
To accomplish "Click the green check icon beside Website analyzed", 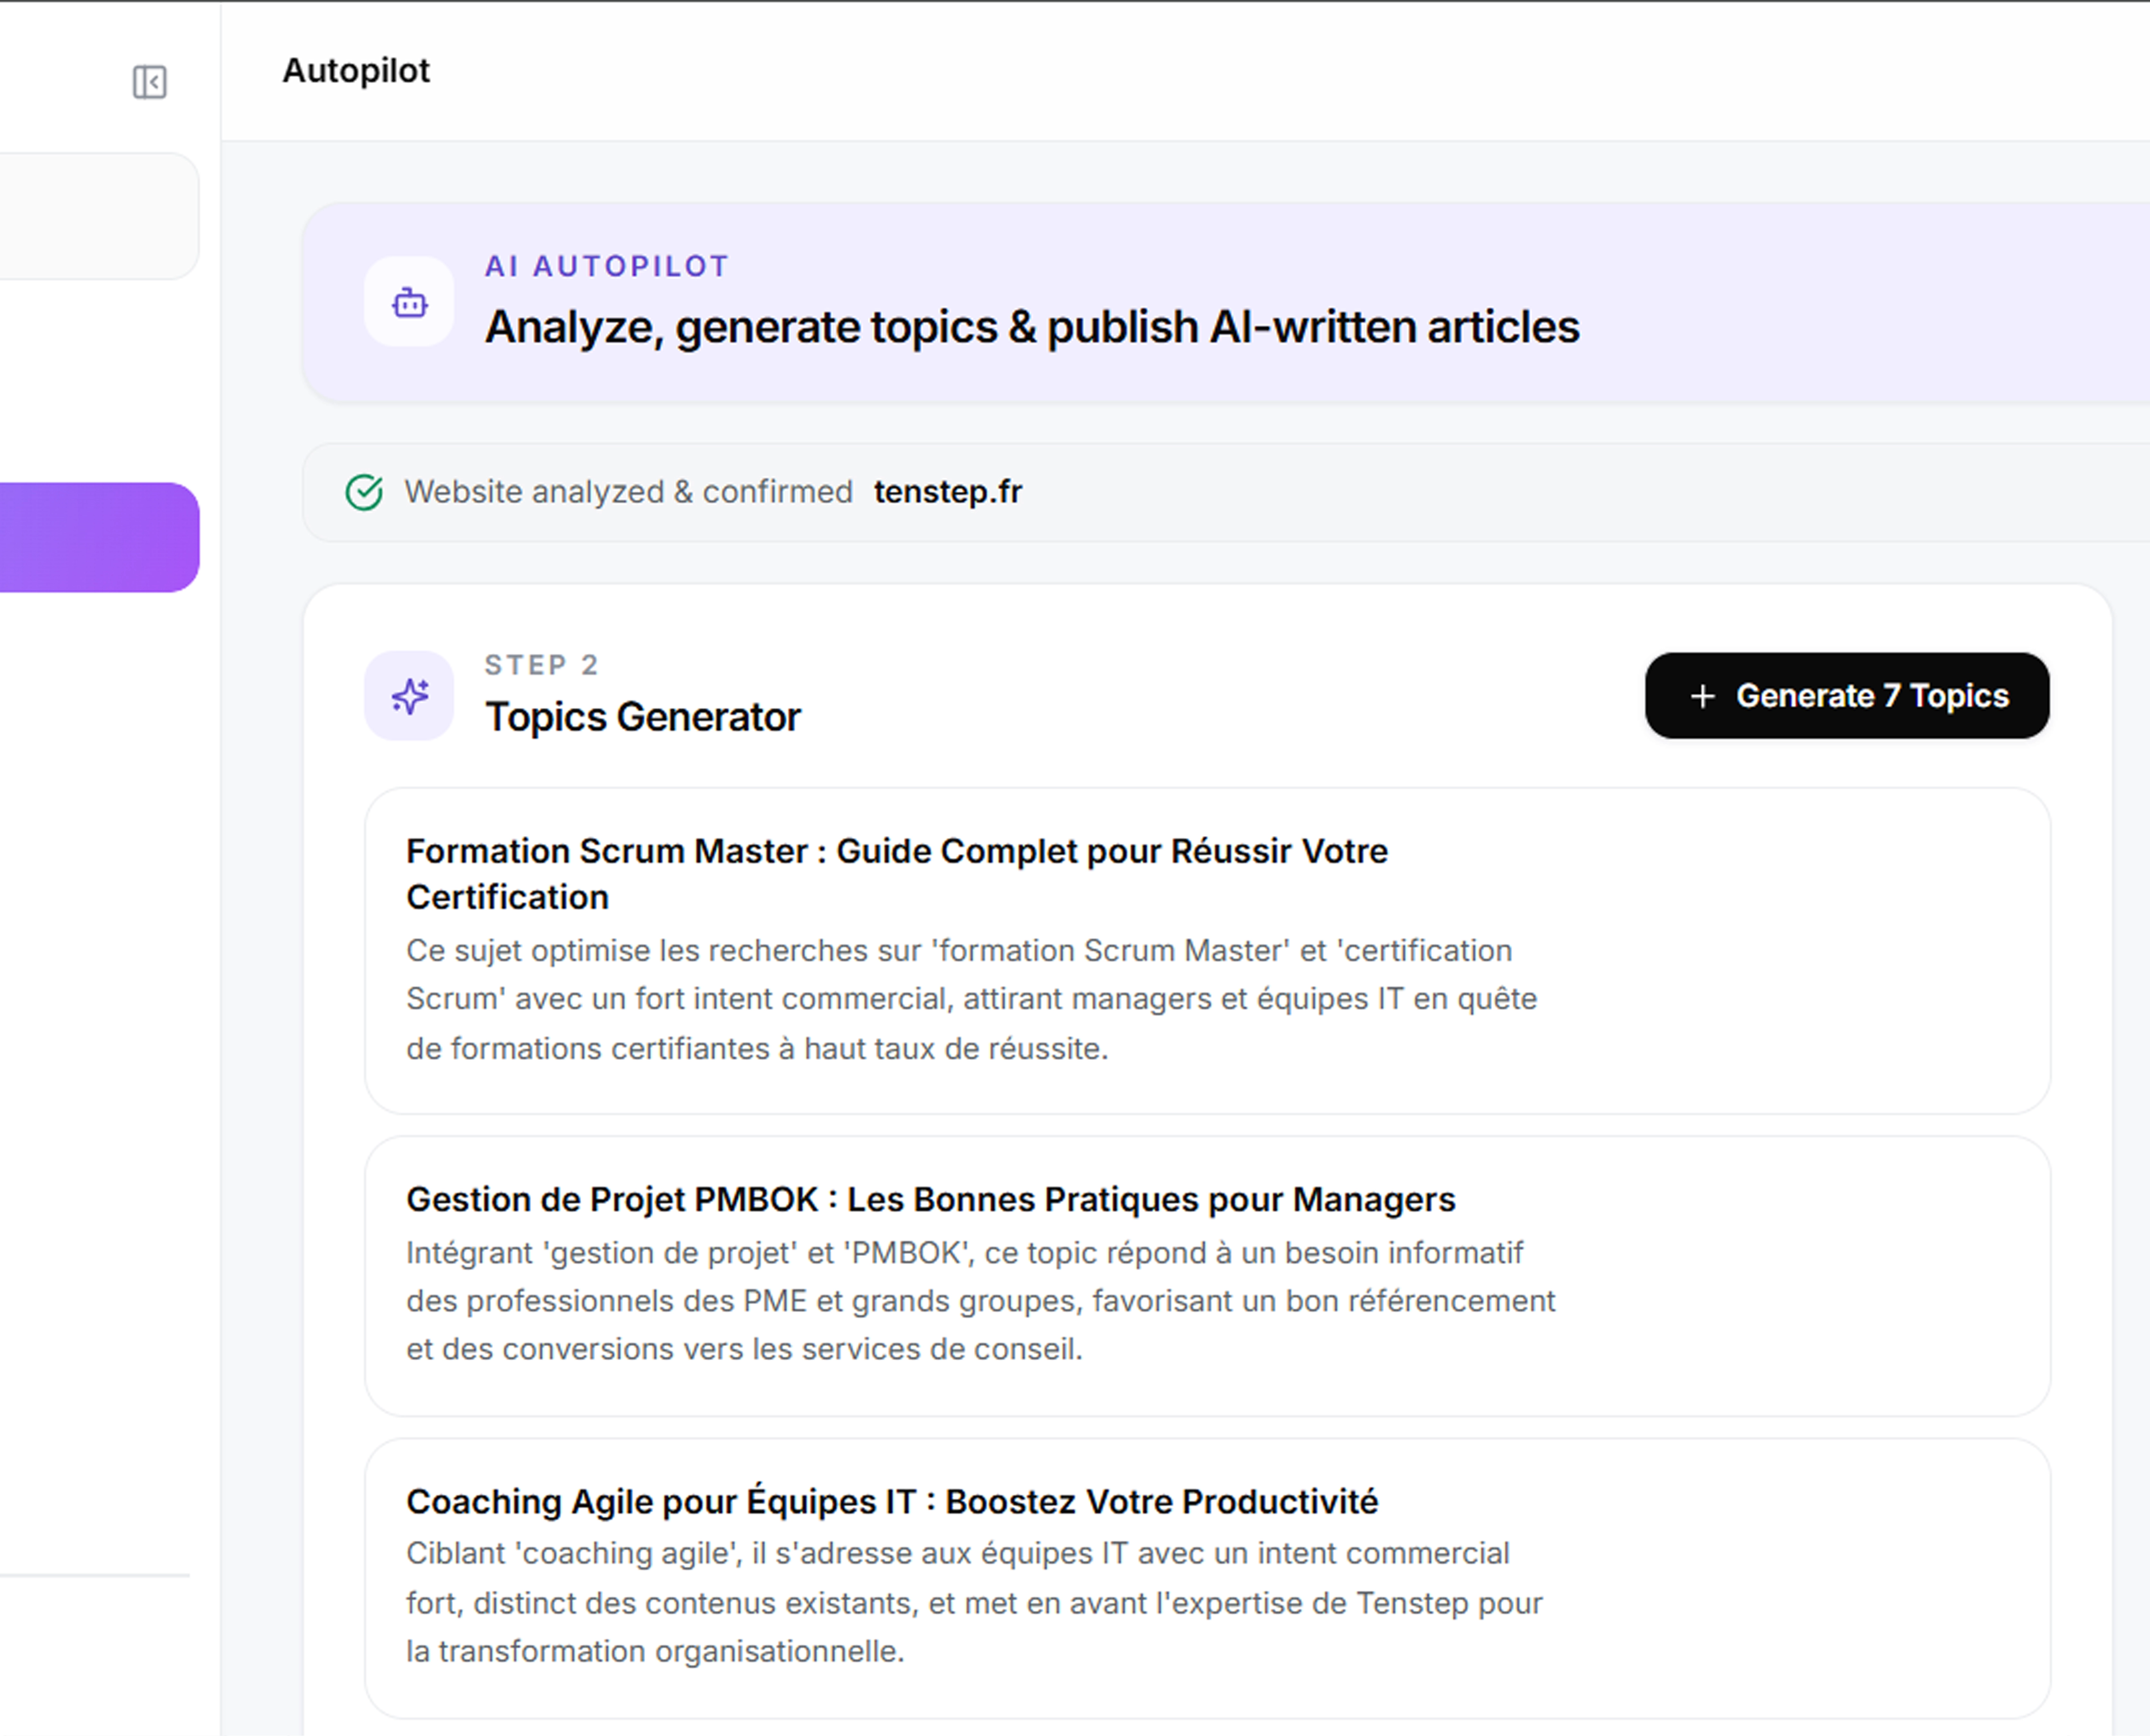I will click(364, 492).
